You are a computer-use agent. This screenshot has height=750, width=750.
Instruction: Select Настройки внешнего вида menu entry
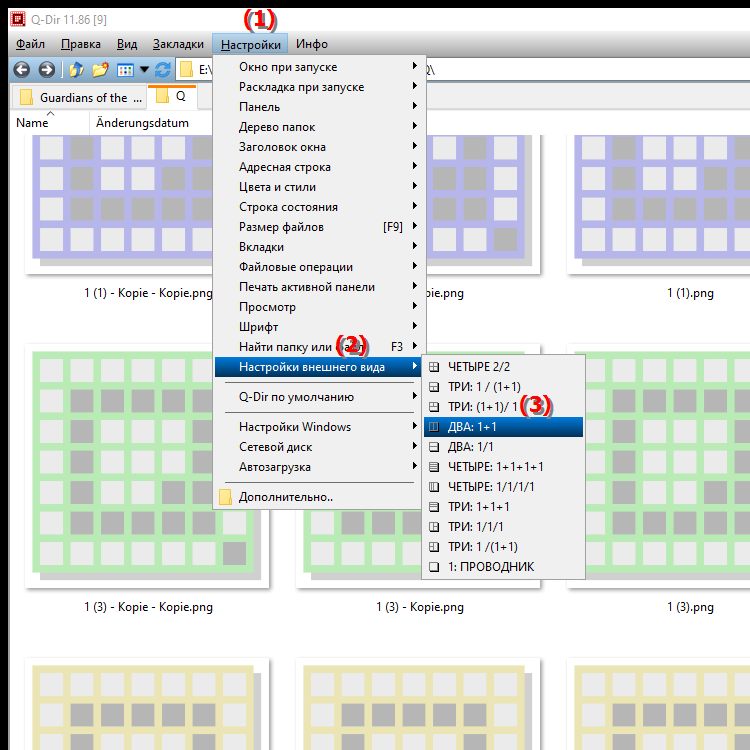tap(319, 367)
